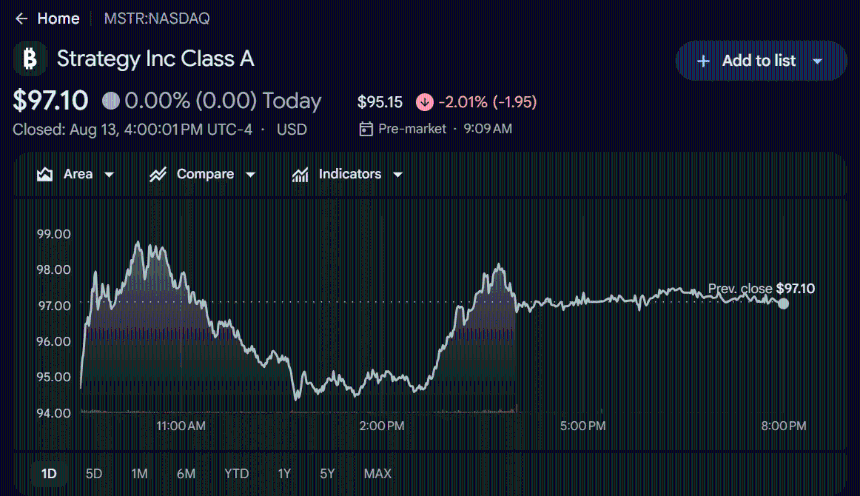Select the 1Y time range tab
The image size is (860, 496).
pos(284,474)
